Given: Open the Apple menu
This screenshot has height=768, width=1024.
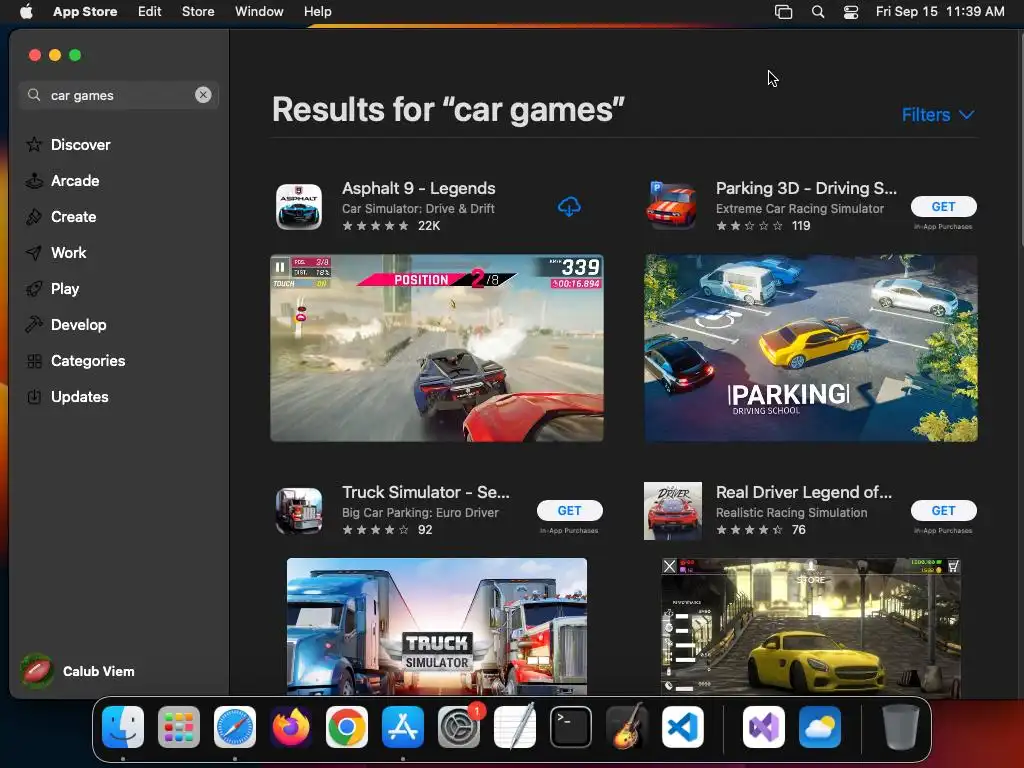Looking at the screenshot, I should 26,11.
